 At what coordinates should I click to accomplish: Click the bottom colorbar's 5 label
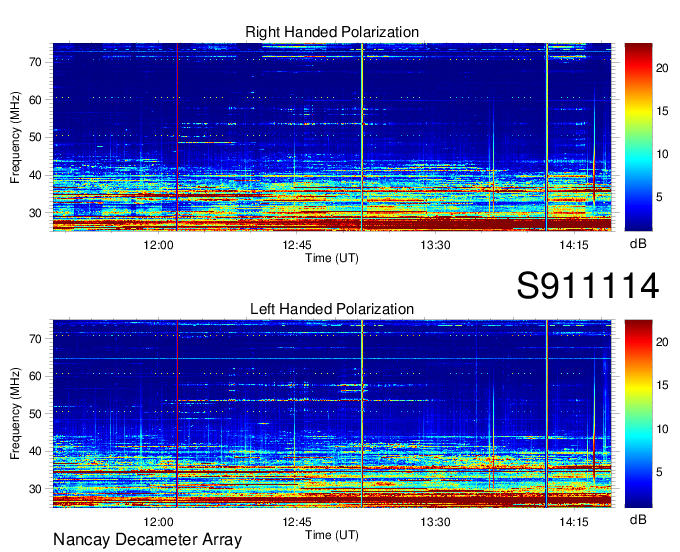click(659, 472)
